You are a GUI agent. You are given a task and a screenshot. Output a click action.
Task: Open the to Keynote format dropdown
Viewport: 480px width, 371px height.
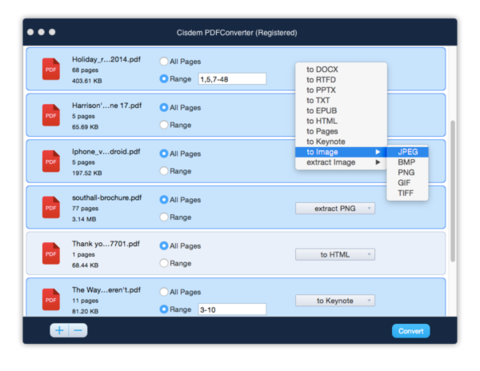point(335,301)
